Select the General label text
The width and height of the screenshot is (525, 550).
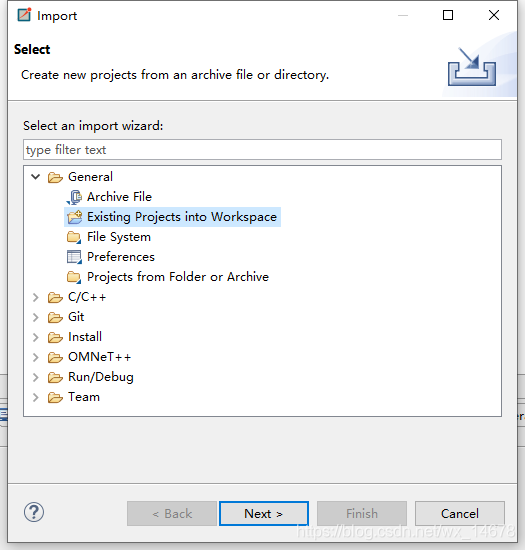(x=90, y=177)
